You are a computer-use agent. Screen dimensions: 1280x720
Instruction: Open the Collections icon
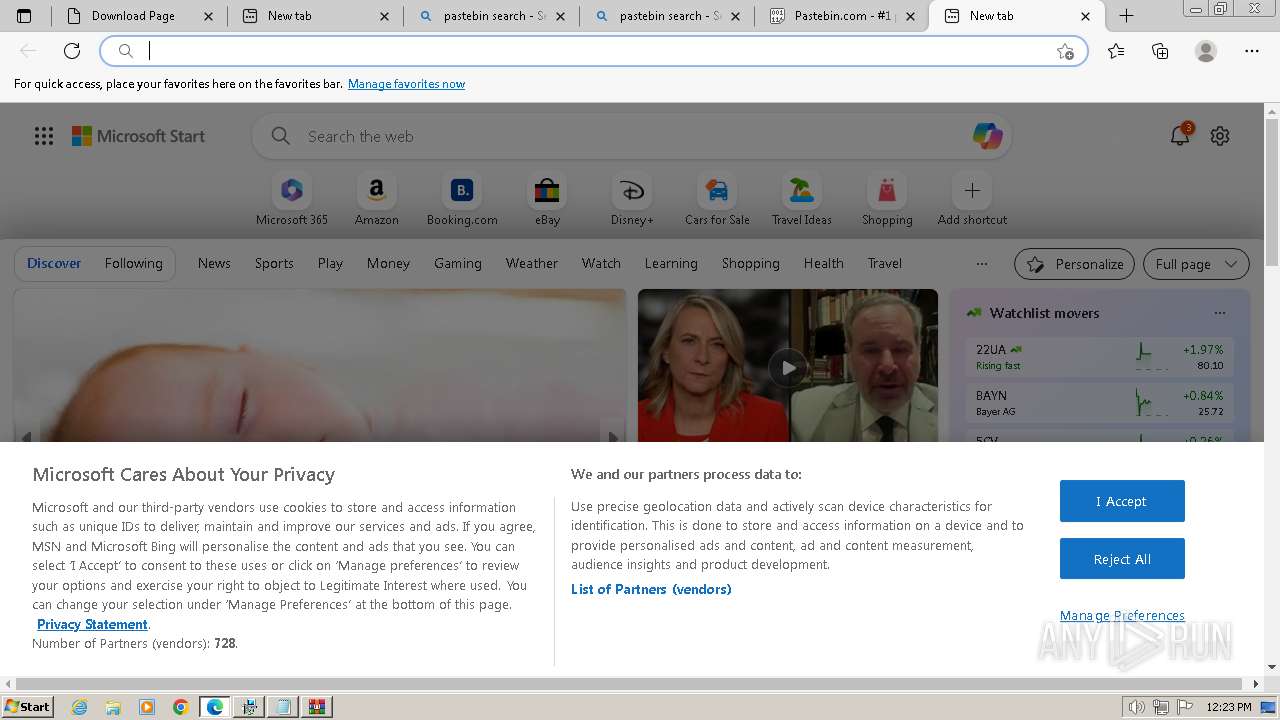pos(1160,51)
